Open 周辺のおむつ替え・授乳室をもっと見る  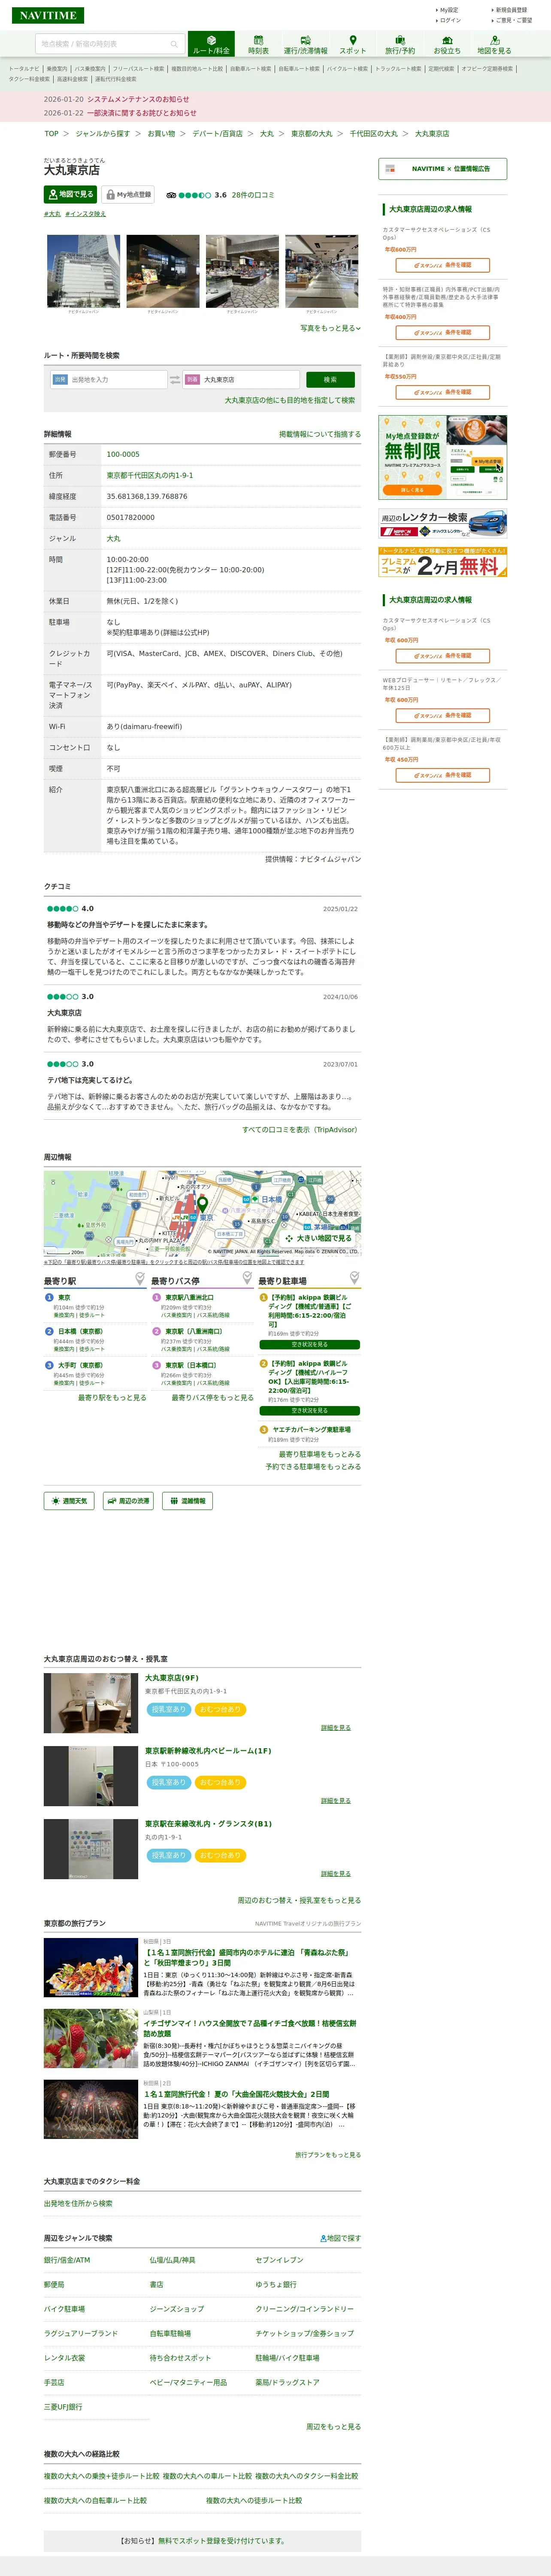[x=299, y=1900]
